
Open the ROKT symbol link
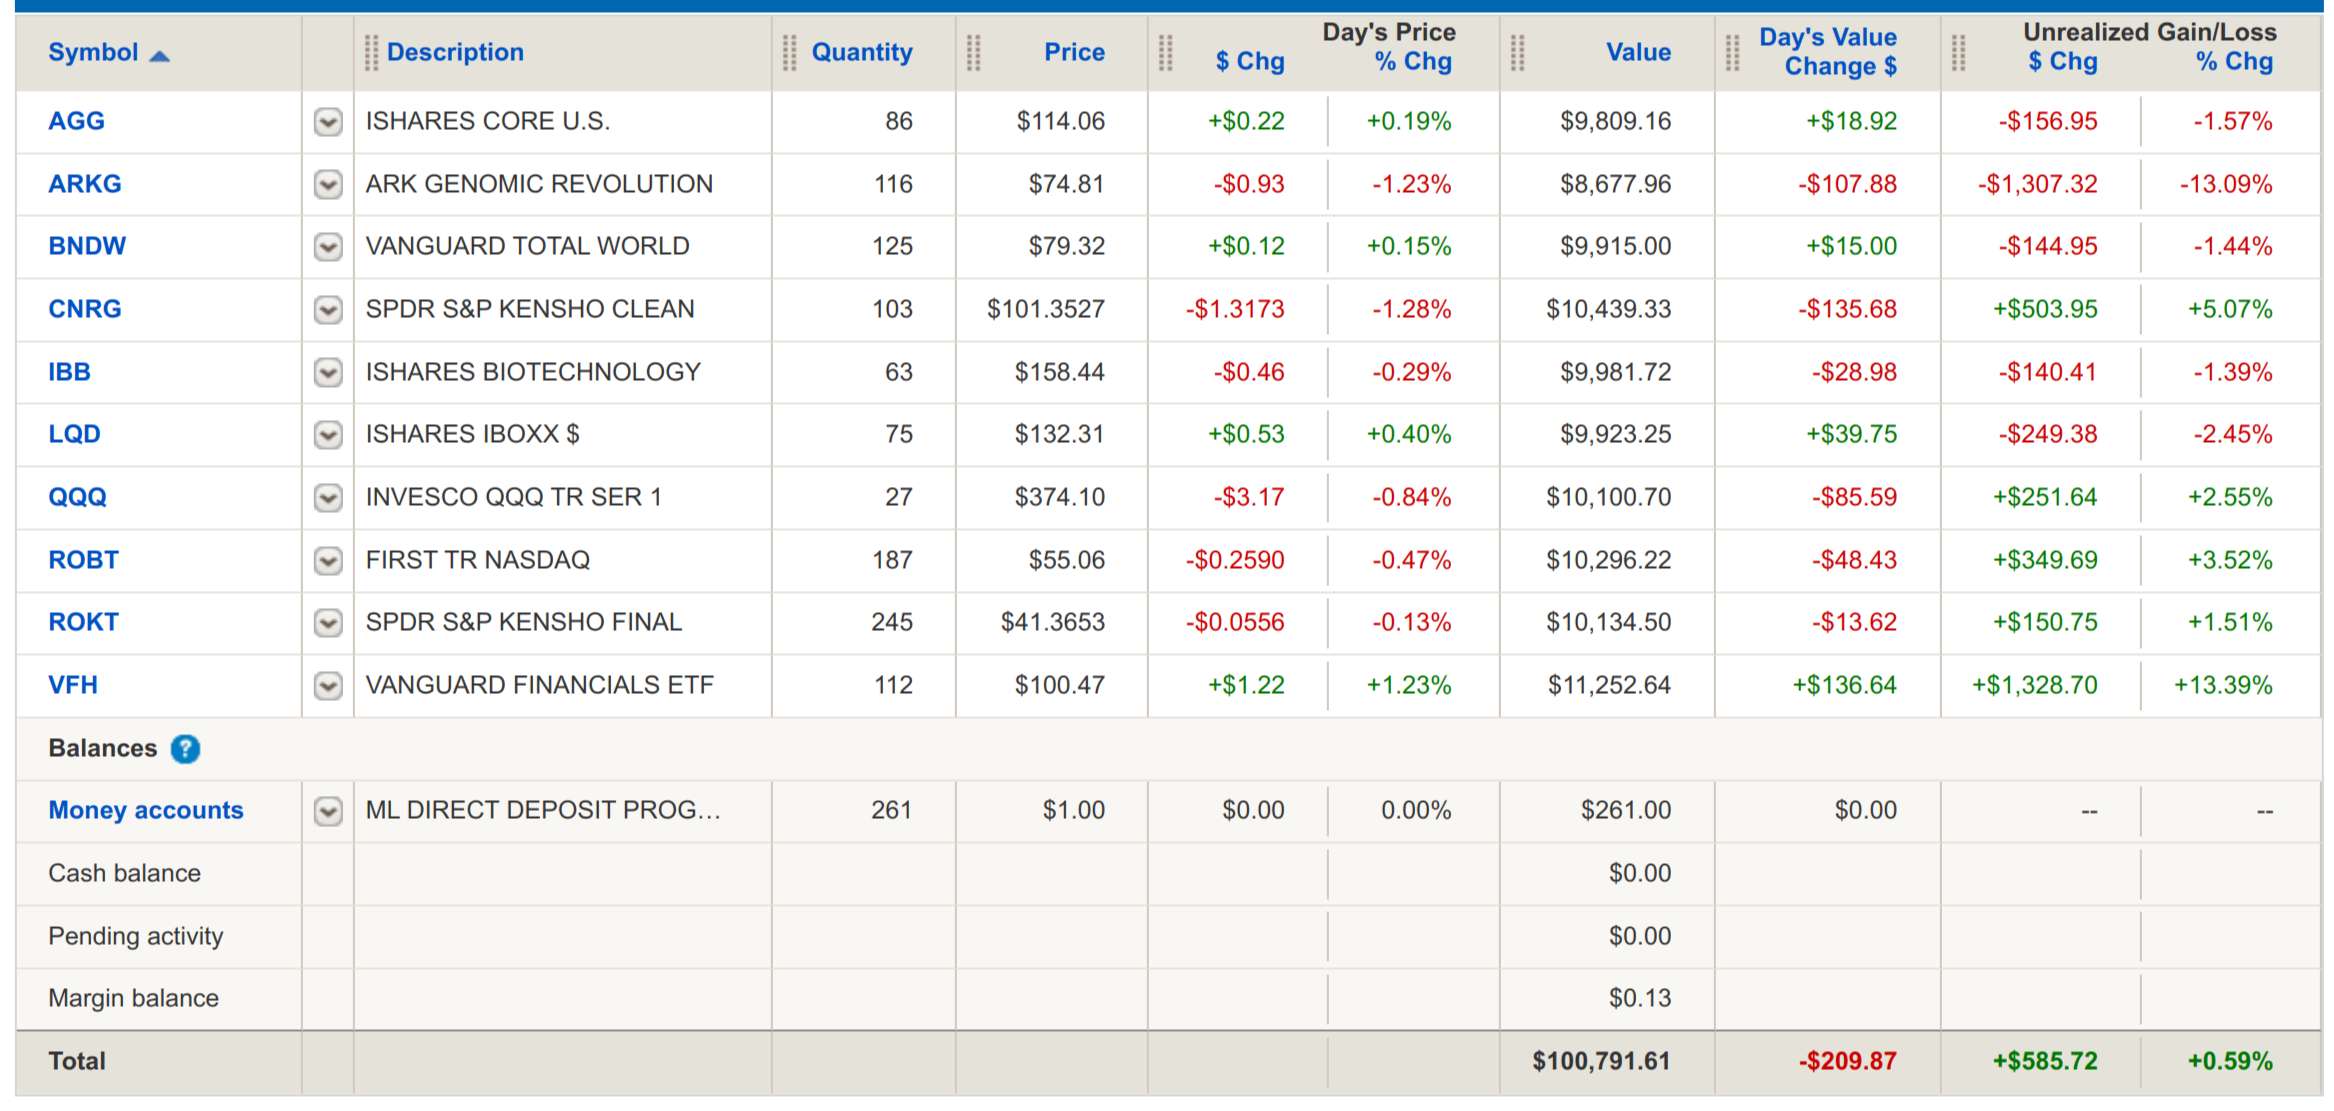[83, 622]
